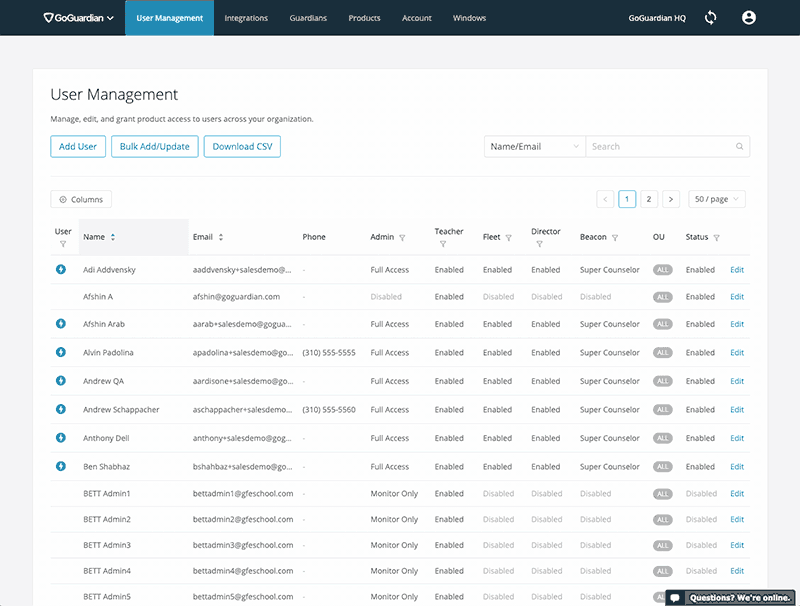
Task: Go to previous page arrow
Action: [605, 199]
